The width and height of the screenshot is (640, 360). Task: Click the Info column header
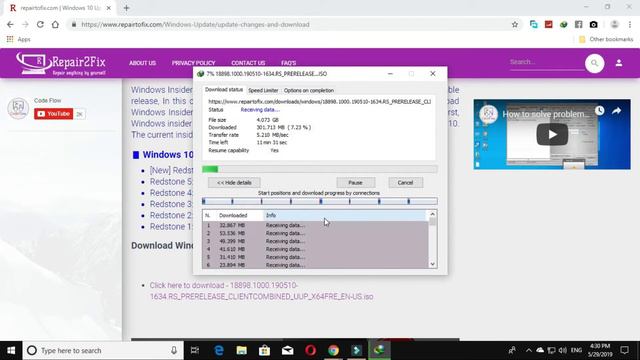tap(345, 215)
